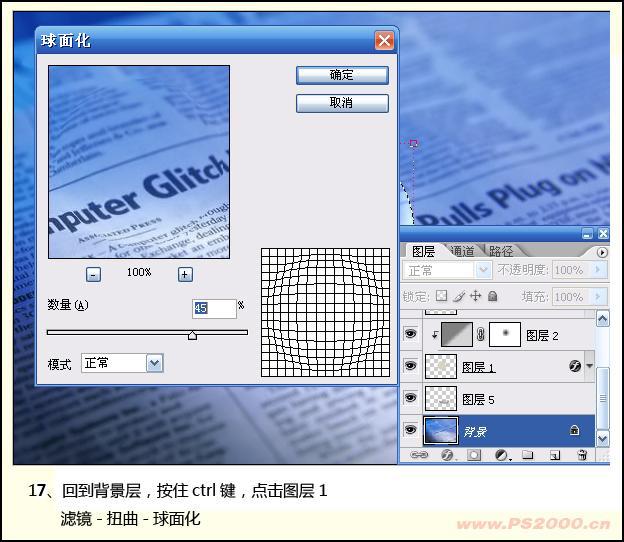Switch to the 图层 tab
Image resolution: width=624 pixels, height=542 pixels.
pyautogui.click(x=423, y=251)
